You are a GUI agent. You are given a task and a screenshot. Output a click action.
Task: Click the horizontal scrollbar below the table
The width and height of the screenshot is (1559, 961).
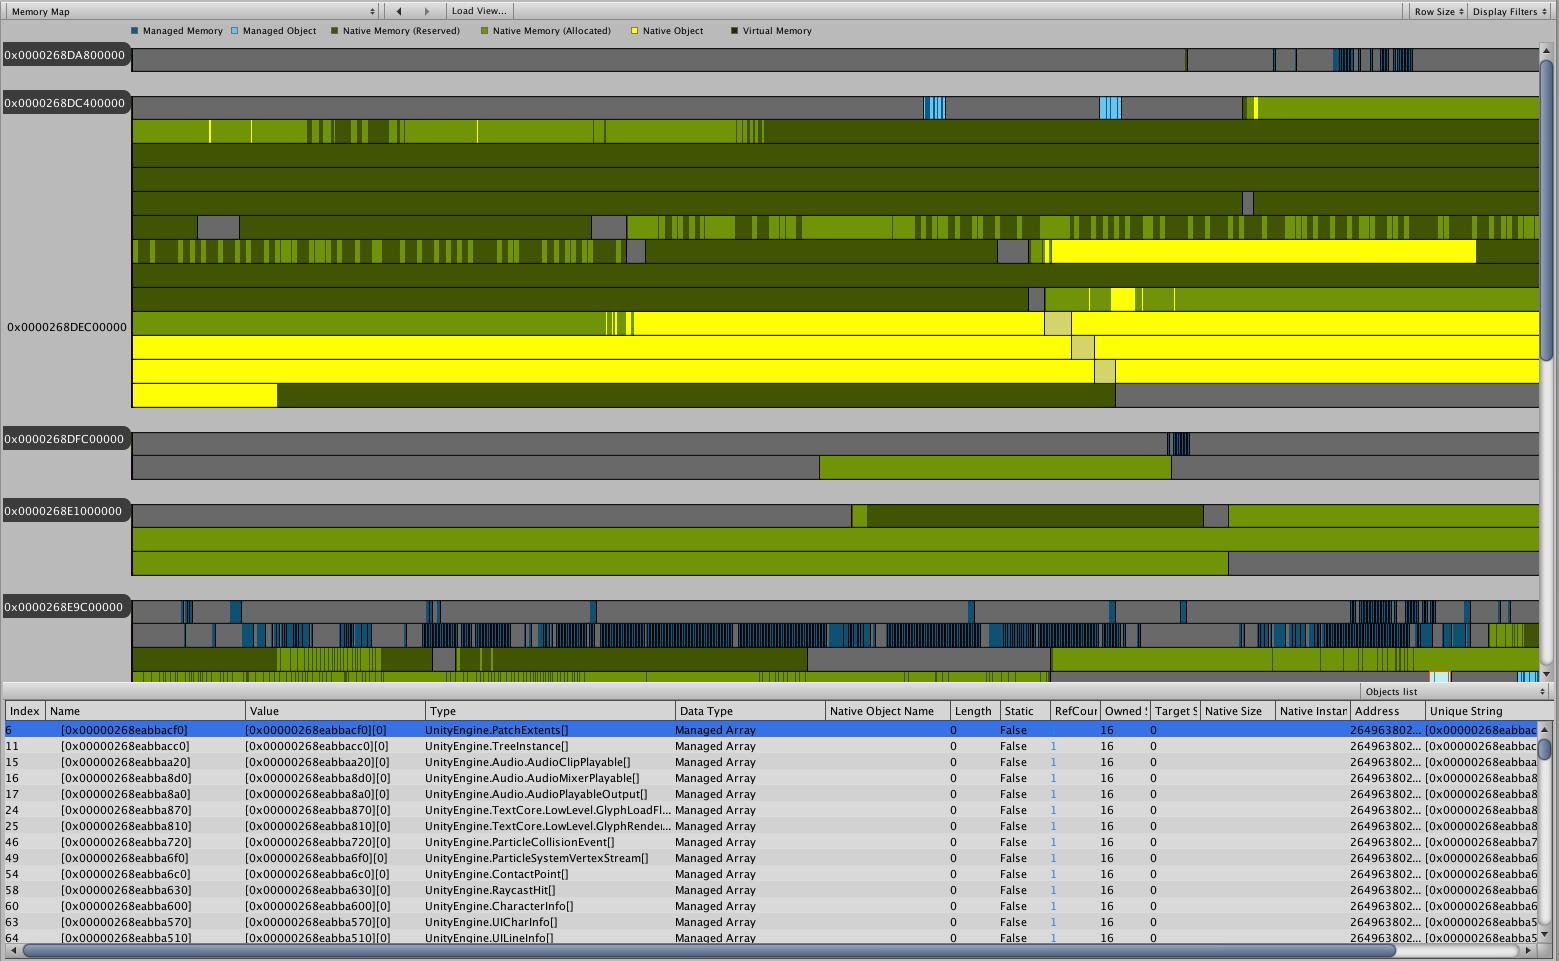[x=700, y=953]
